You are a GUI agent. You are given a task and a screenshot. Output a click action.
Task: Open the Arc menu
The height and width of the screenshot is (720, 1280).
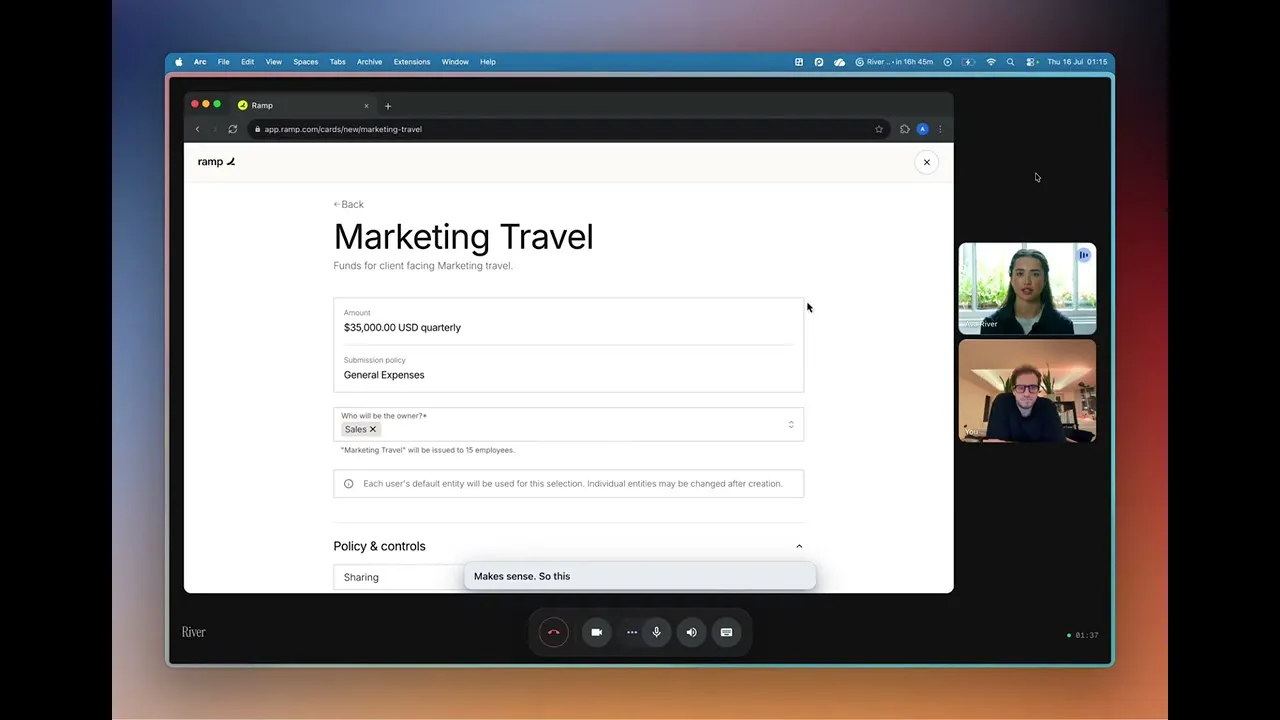point(200,62)
